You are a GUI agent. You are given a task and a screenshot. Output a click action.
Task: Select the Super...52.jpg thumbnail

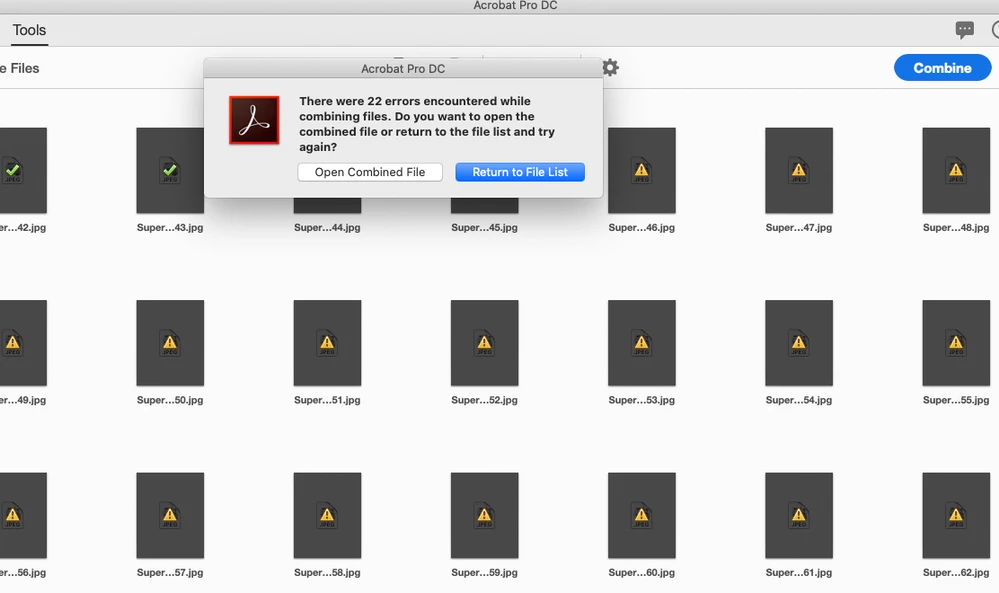point(485,343)
